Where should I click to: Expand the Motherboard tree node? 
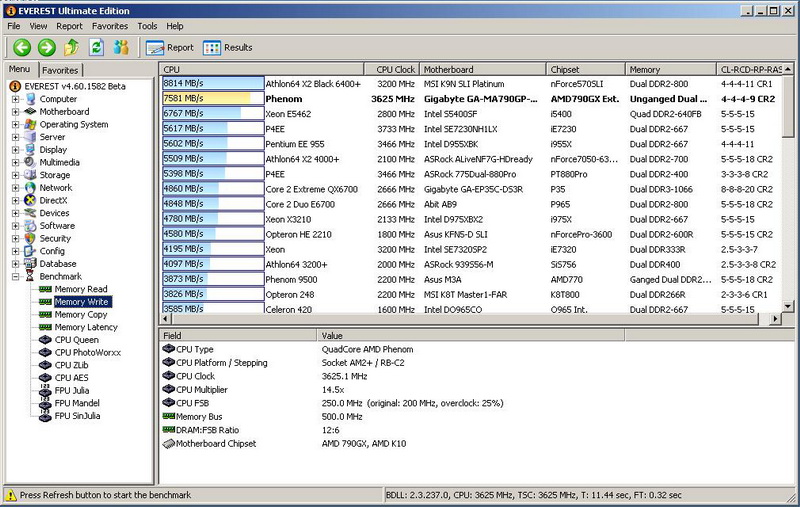pos(15,112)
